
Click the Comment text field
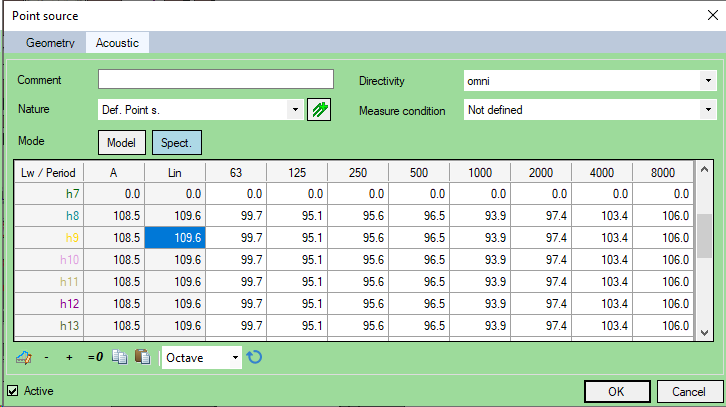coord(215,80)
